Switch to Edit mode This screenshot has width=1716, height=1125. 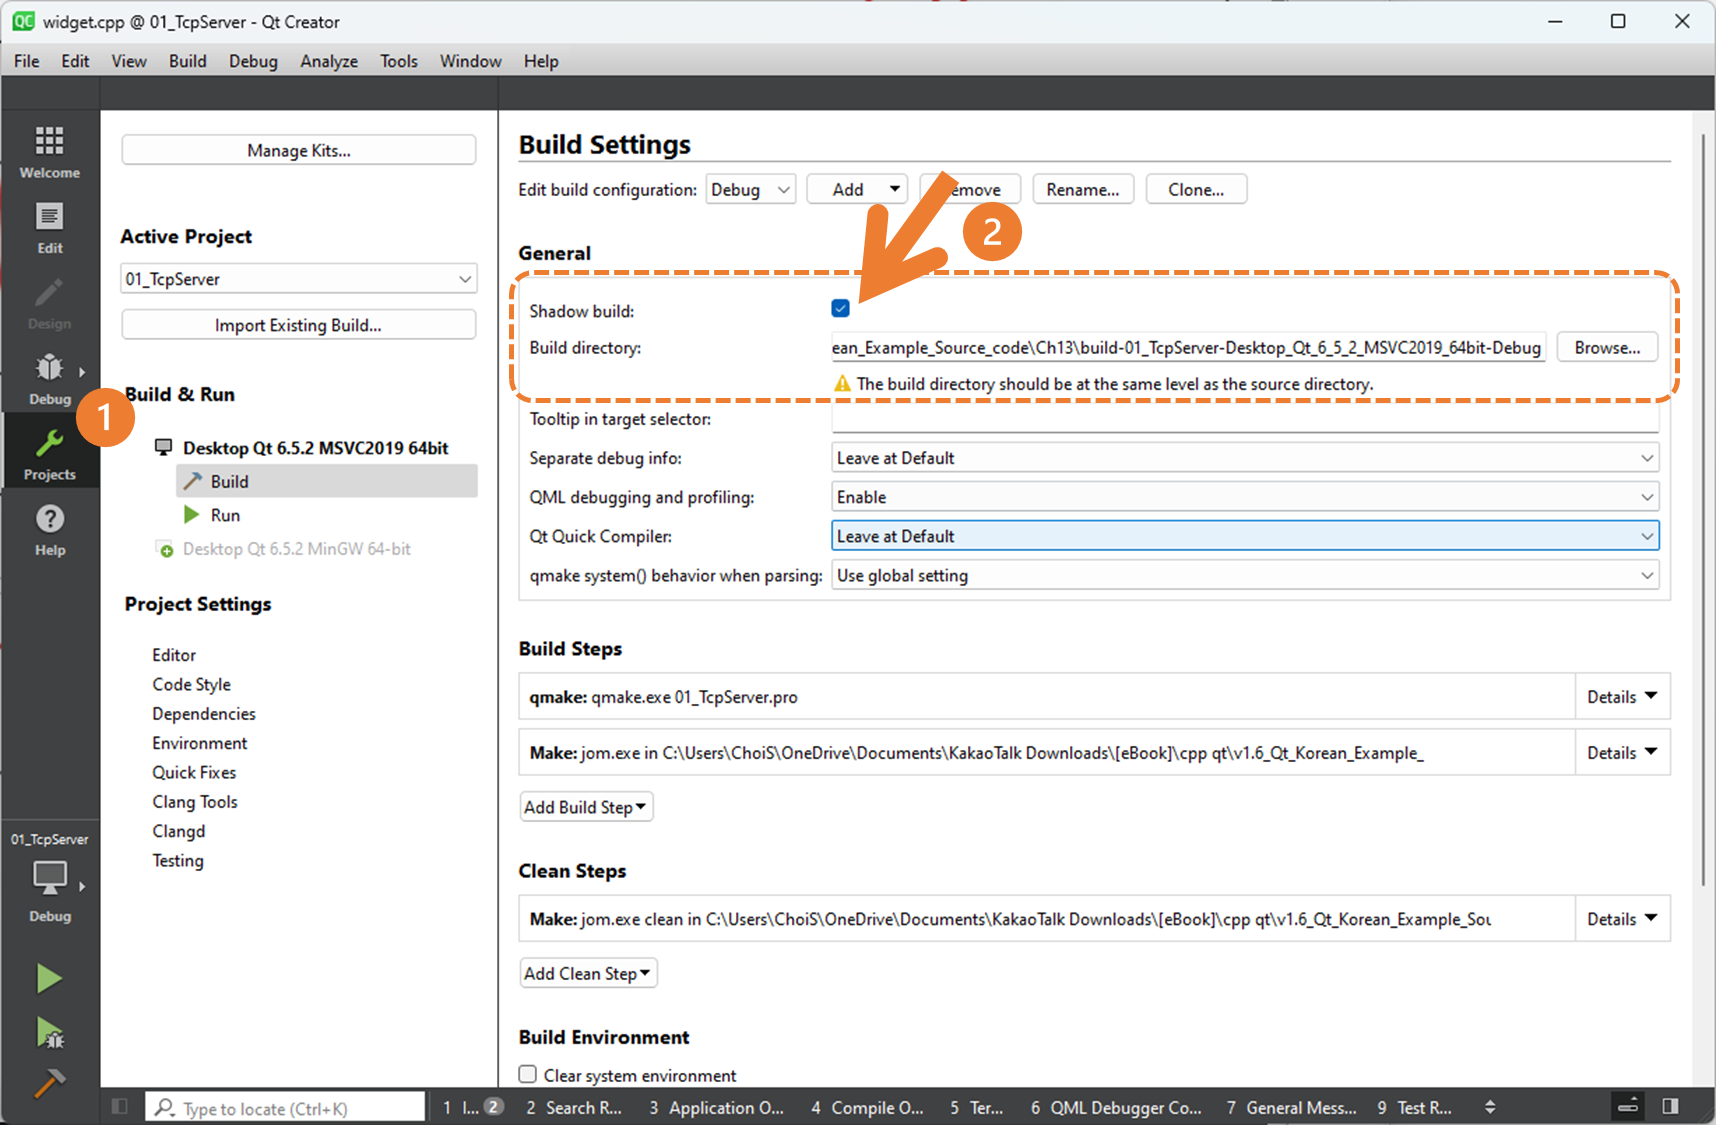click(x=49, y=228)
